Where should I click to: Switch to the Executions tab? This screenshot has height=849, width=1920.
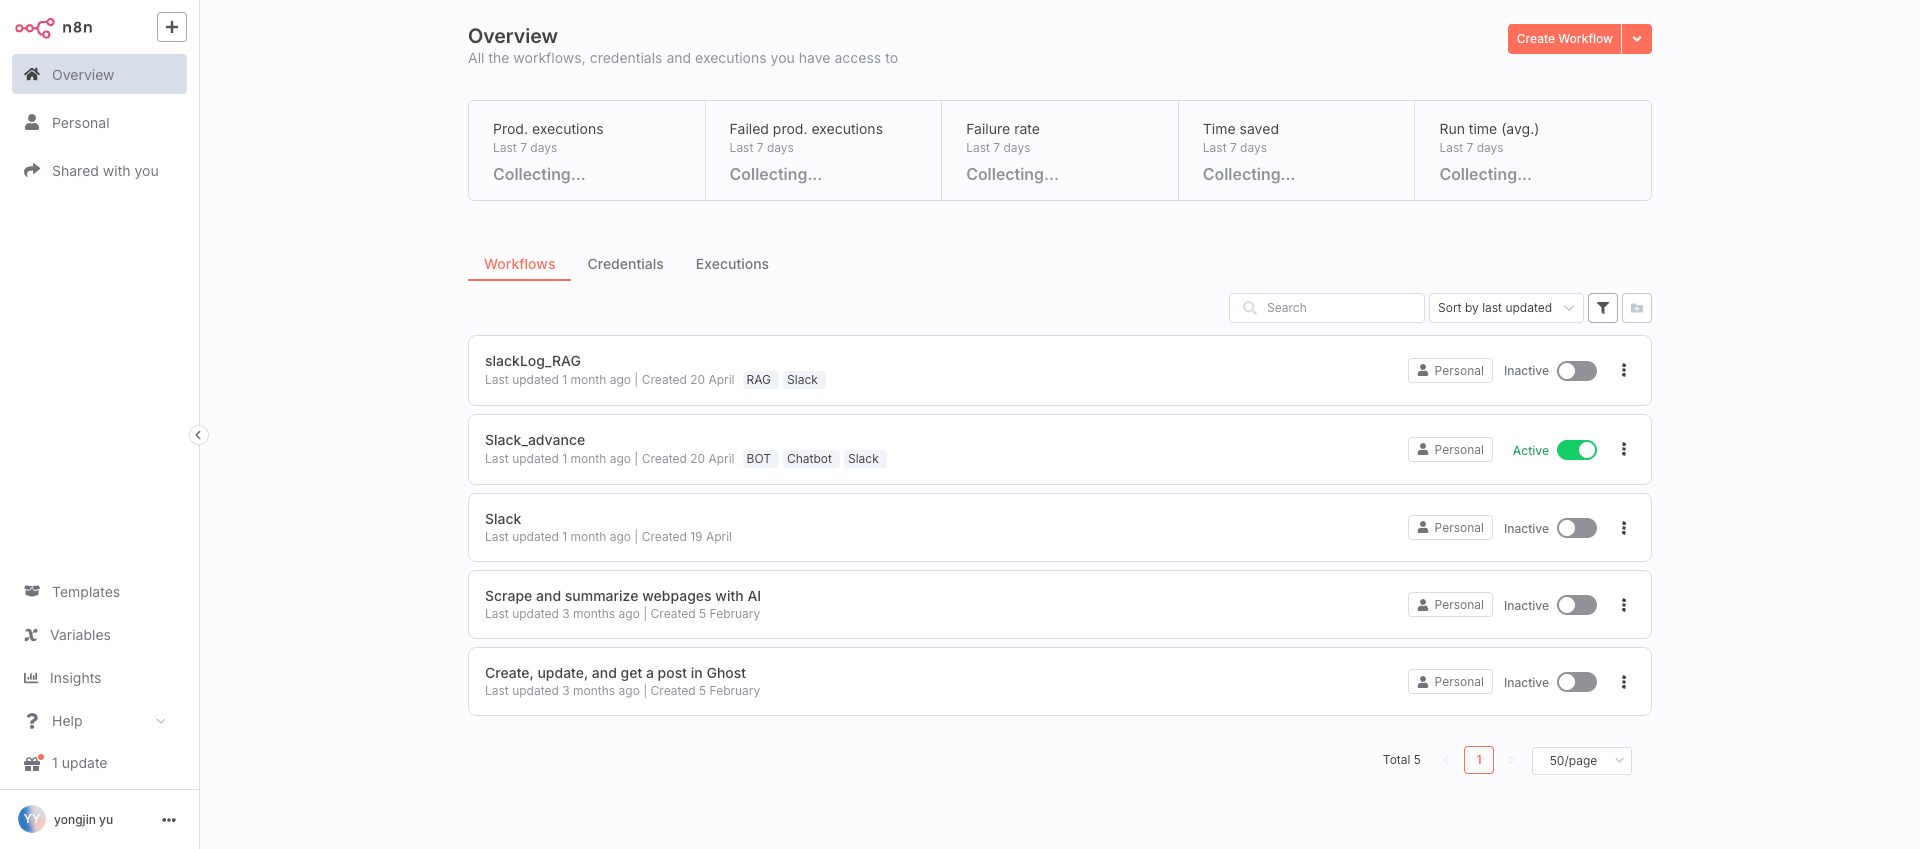[x=732, y=264]
